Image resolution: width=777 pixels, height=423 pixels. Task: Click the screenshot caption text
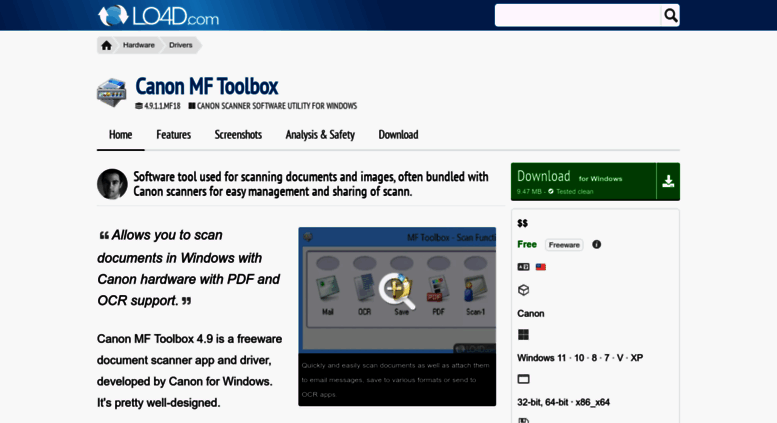(x=395, y=380)
